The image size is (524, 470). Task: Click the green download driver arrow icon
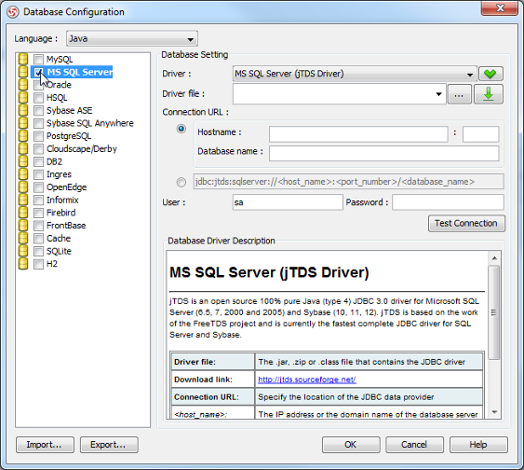point(489,94)
